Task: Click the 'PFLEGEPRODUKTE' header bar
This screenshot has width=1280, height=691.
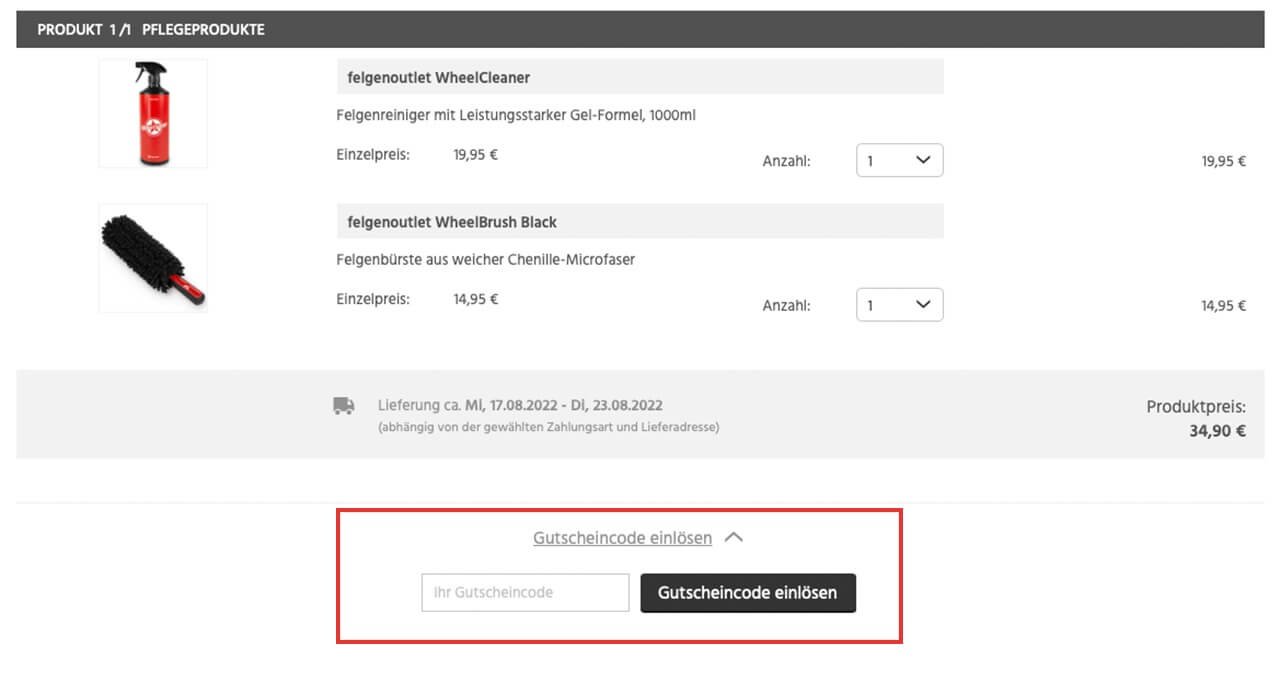Action: coord(203,30)
